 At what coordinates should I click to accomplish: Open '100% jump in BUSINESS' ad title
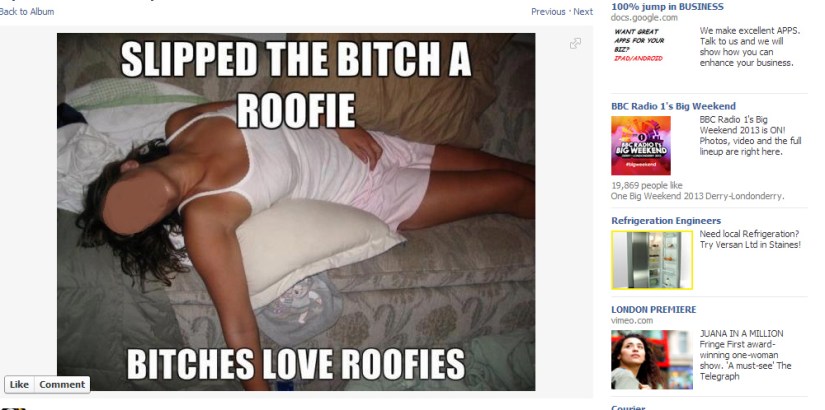point(667,7)
